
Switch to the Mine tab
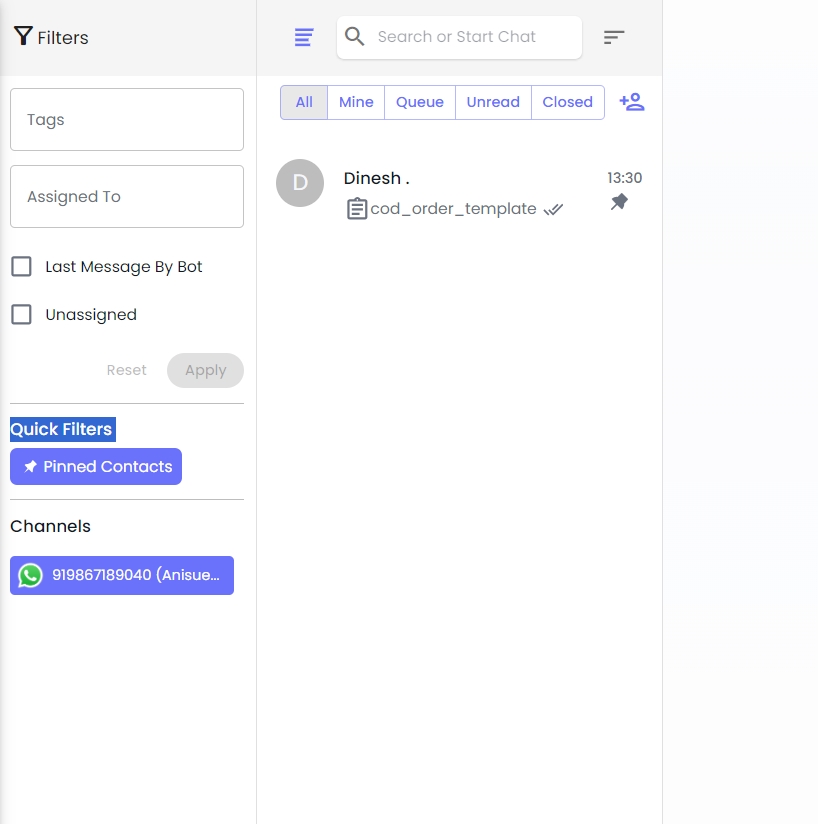pos(356,102)
